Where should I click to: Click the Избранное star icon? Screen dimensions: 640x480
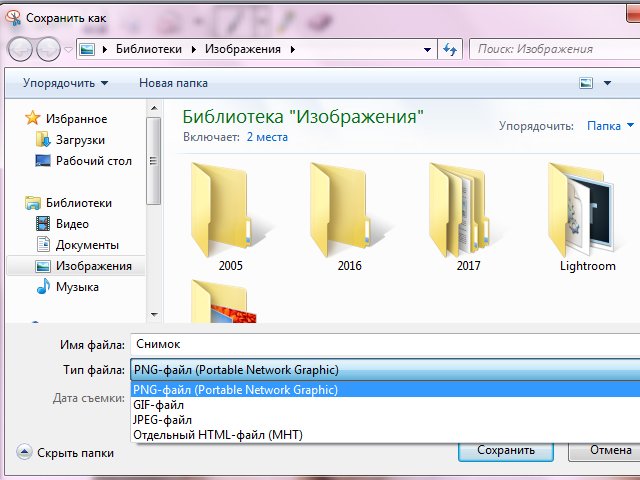33,118
